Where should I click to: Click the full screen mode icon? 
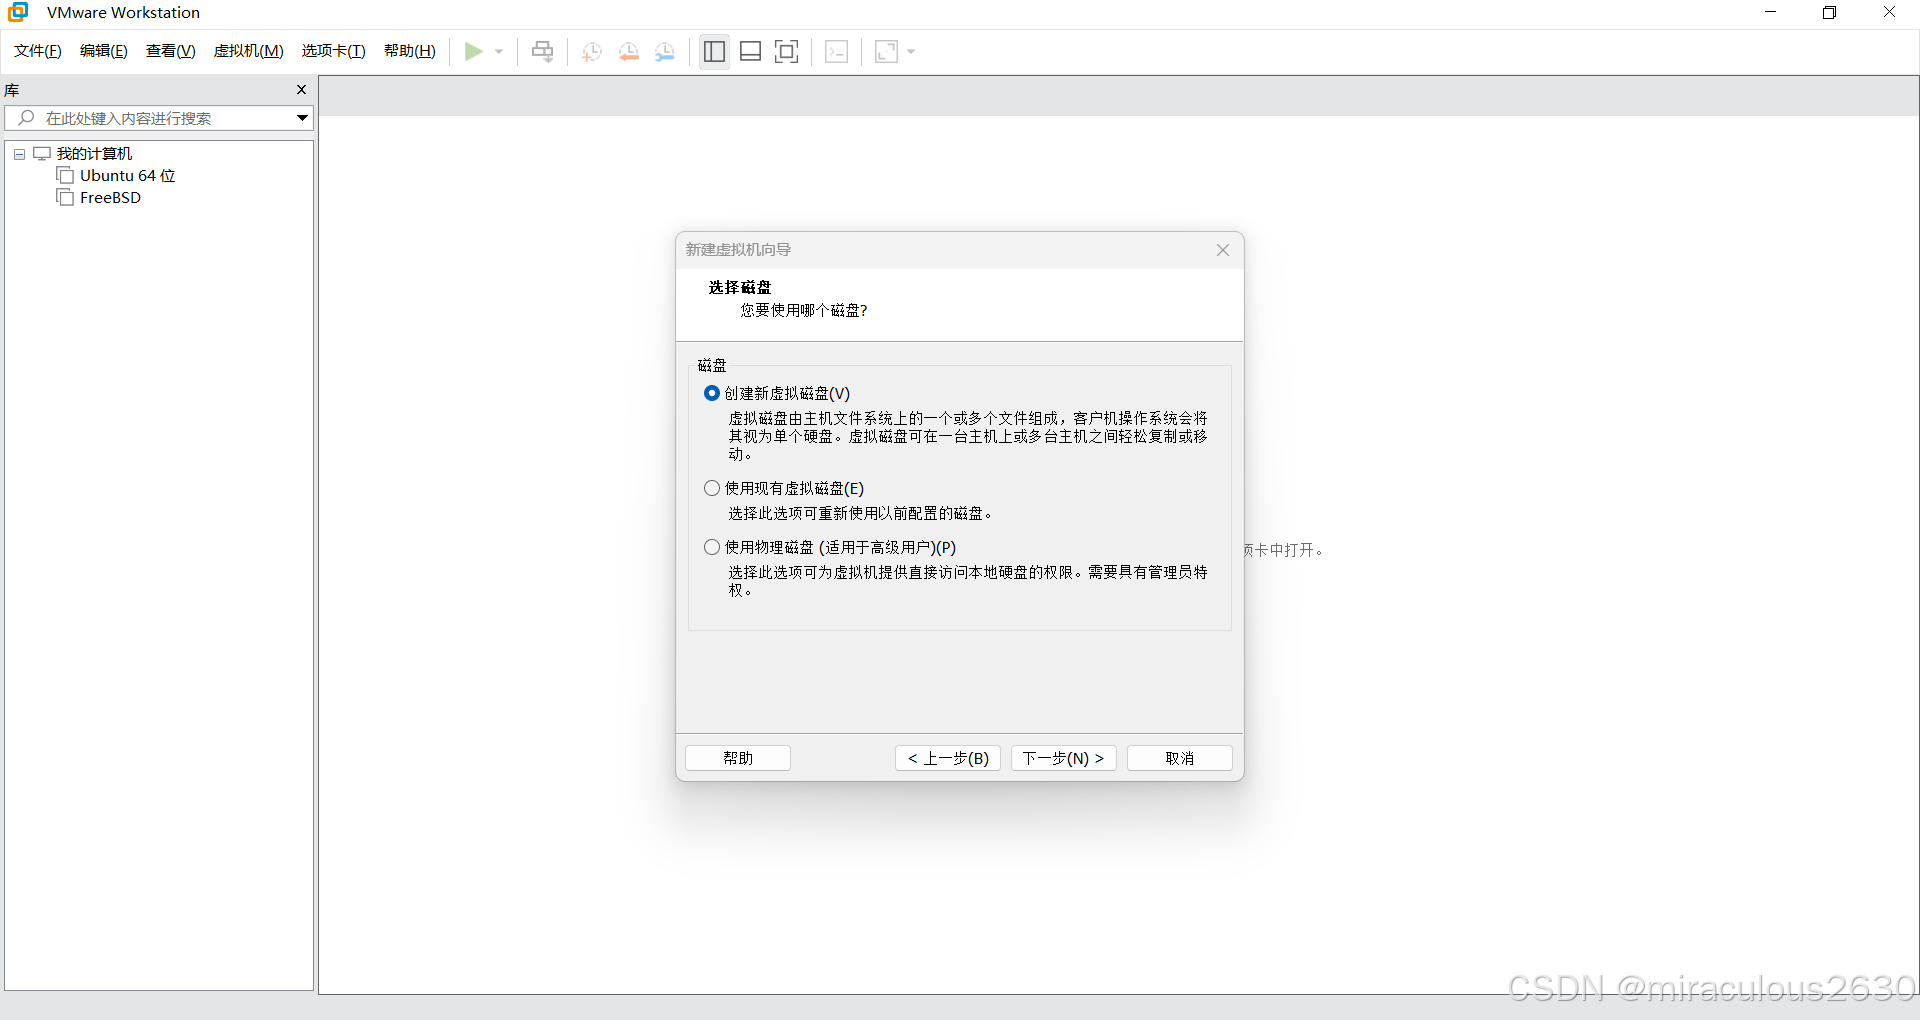[x=787, y=51]
